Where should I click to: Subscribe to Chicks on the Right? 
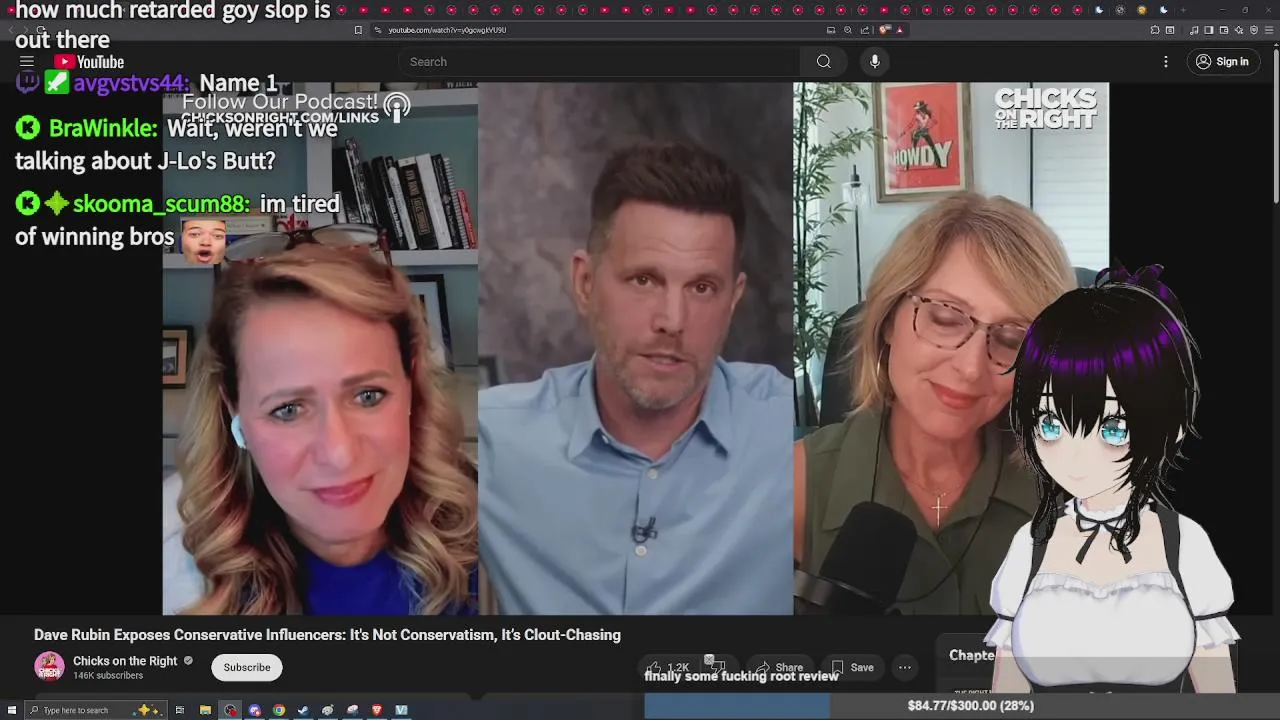pyautogui.click(x=247, y=667)
